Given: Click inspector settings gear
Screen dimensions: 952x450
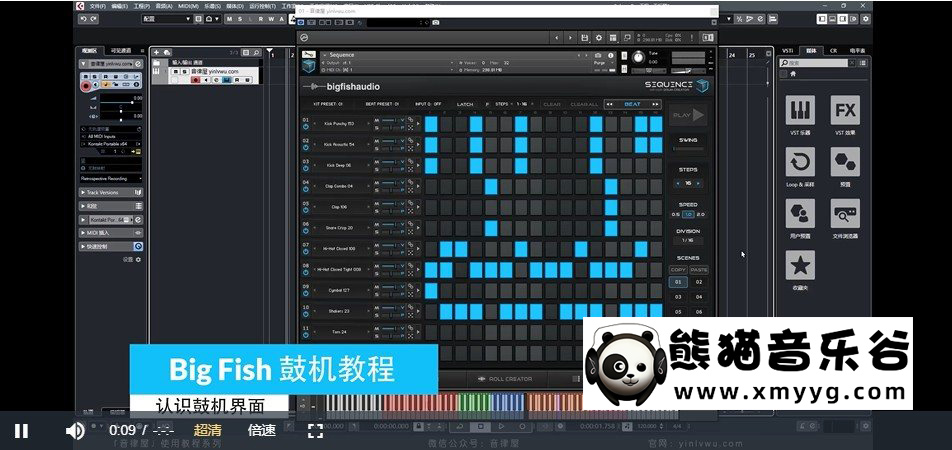Looking at the screenshot, I should pos(138,259).
